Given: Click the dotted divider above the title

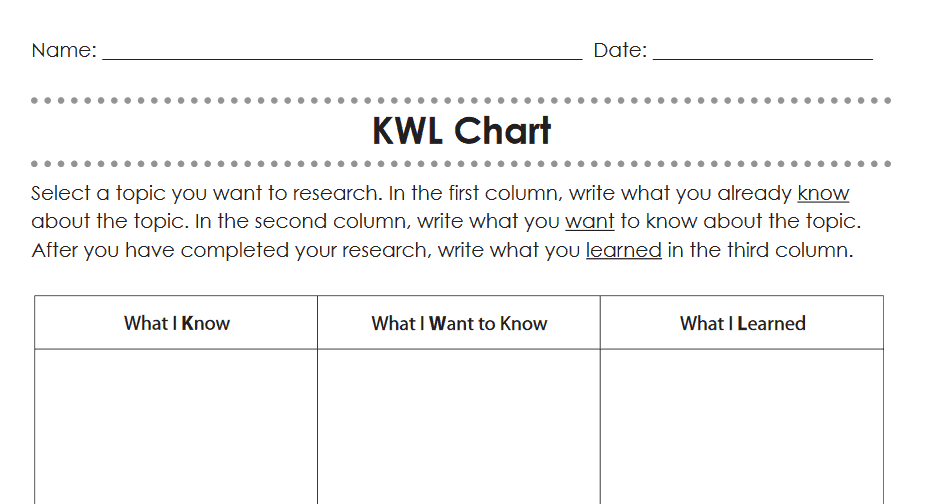Looking at the screenshot, I should 461,100.
